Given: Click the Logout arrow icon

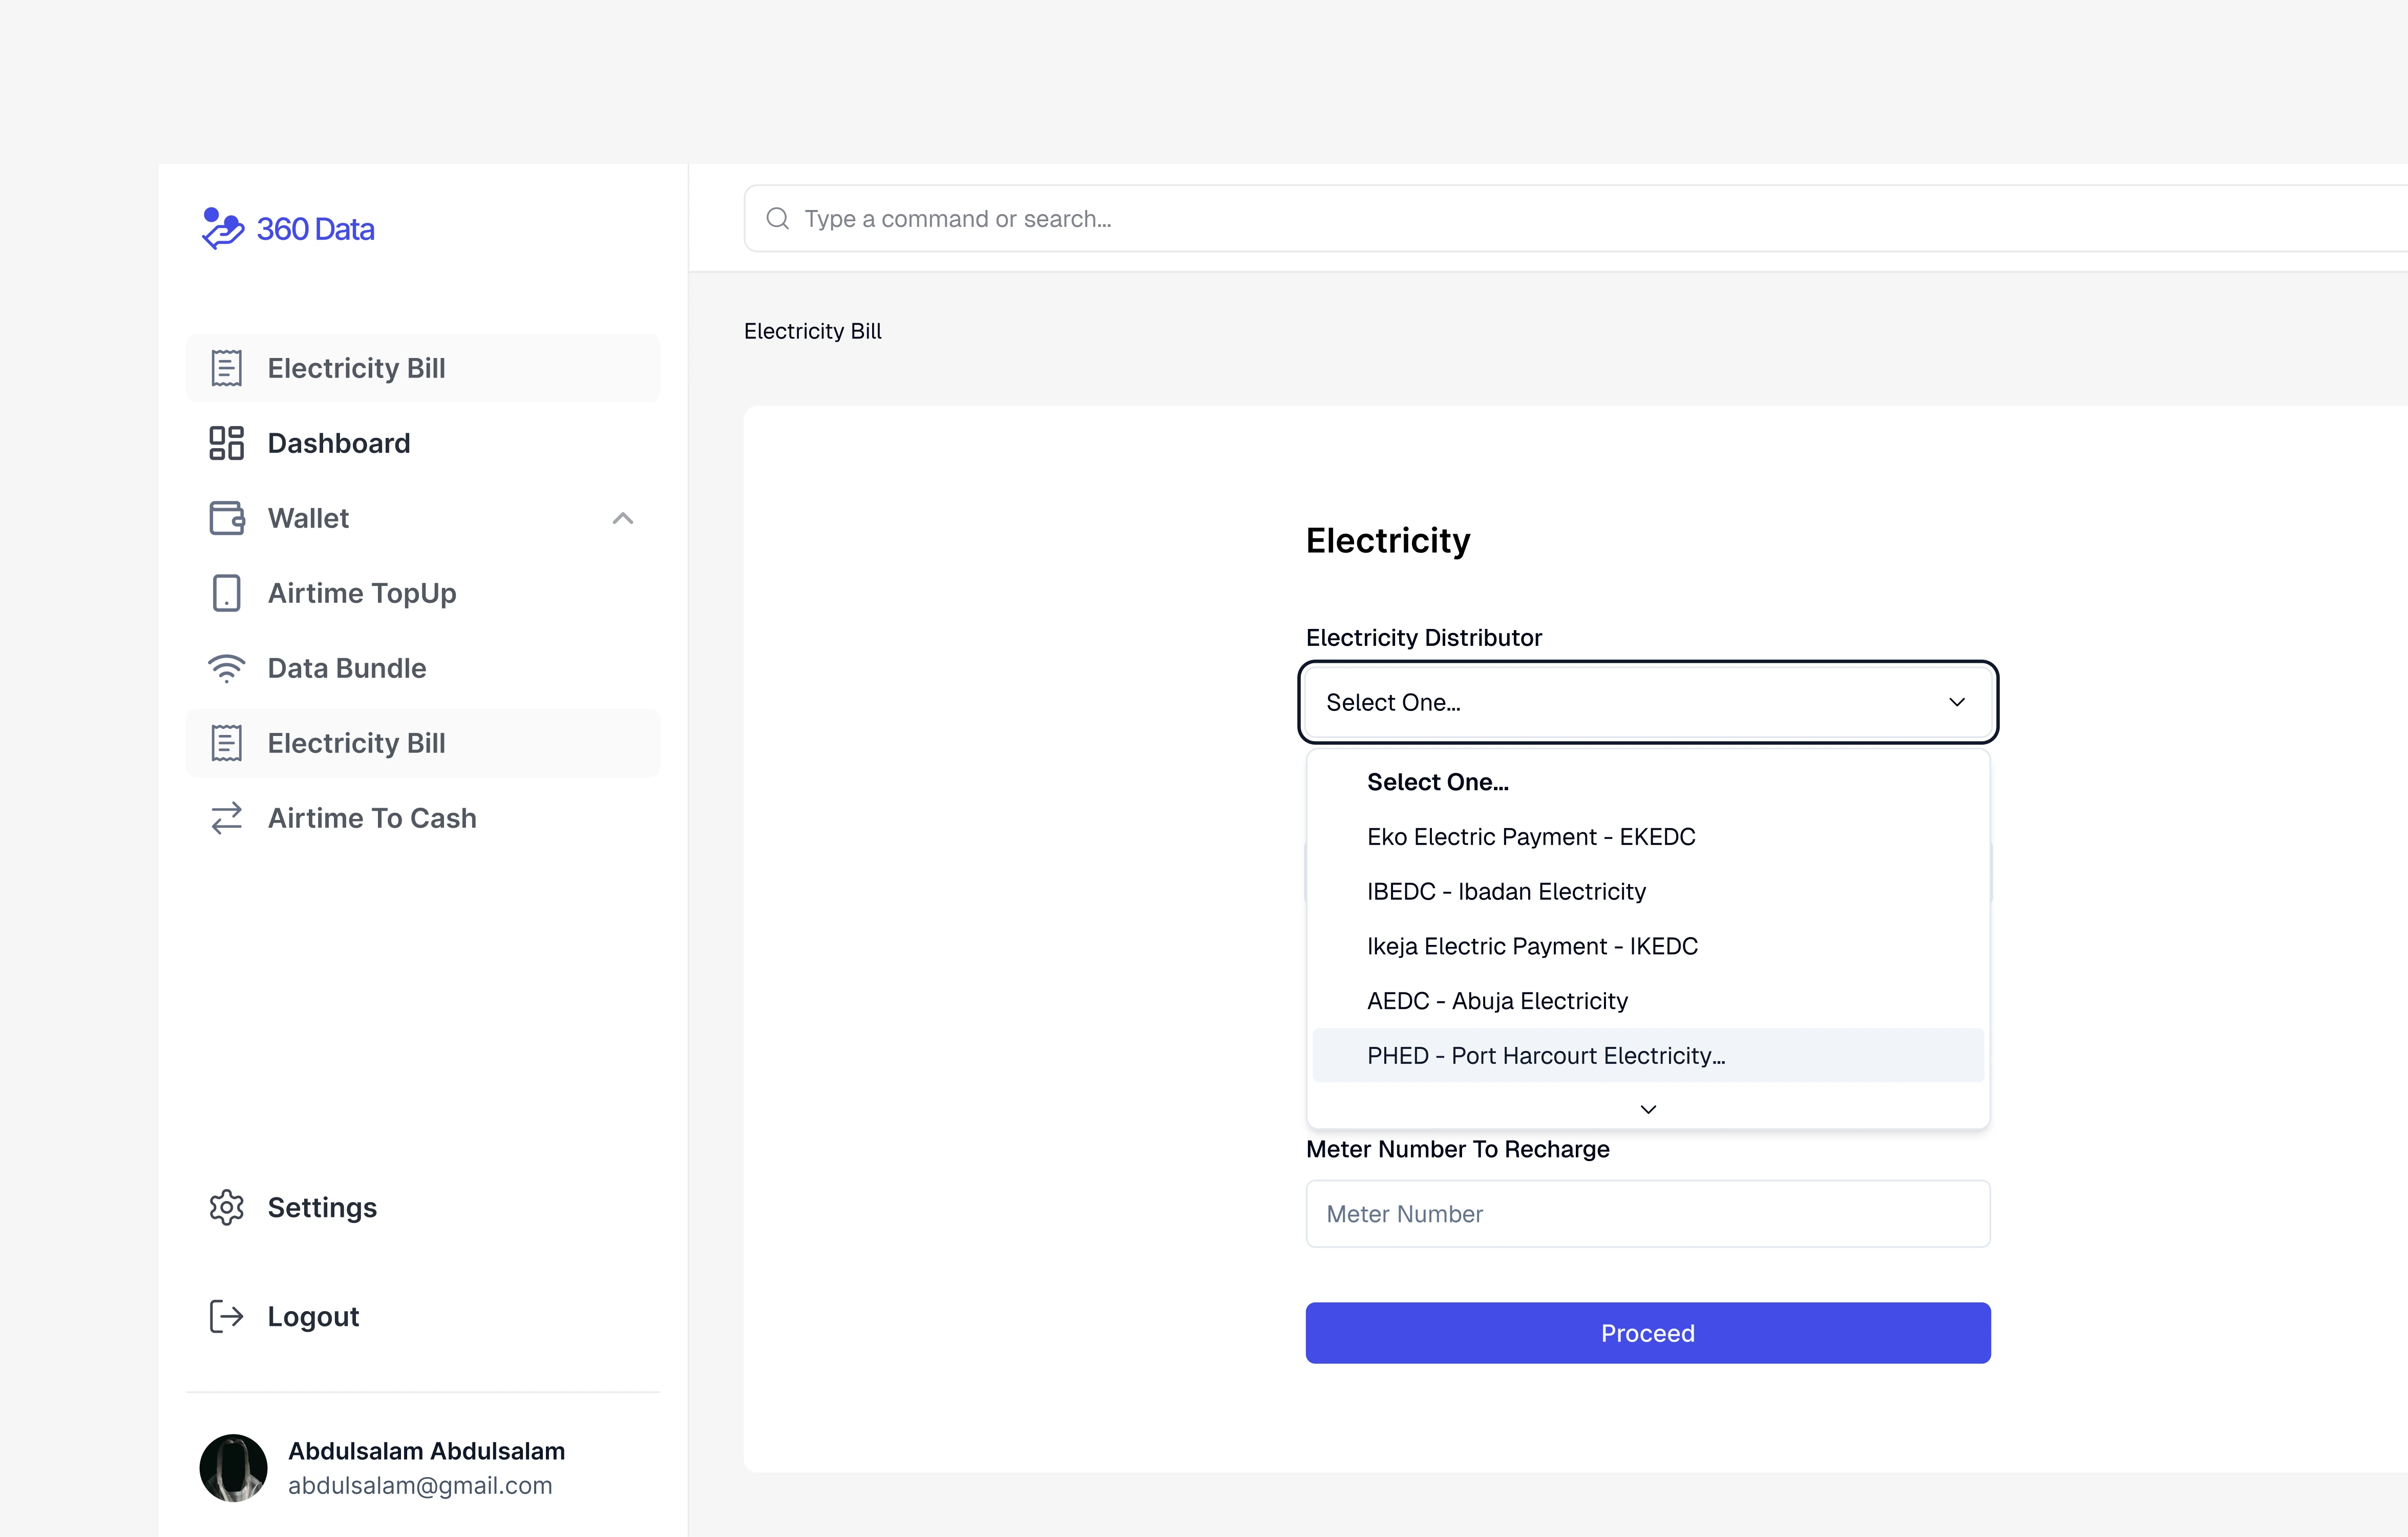Looking at the screenshot, I should pyautogui.click(x=226, y=1316).
